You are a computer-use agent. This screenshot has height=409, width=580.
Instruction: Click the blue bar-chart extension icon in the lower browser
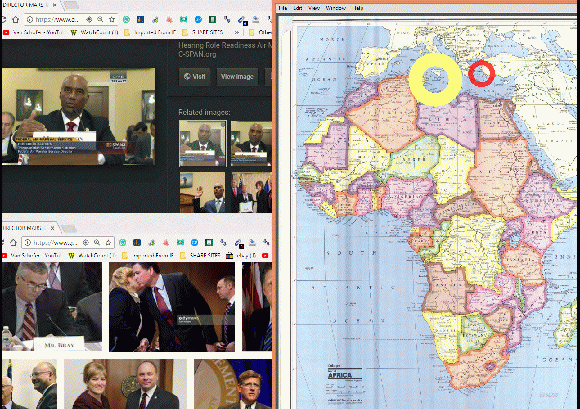(x=137, y=243)
